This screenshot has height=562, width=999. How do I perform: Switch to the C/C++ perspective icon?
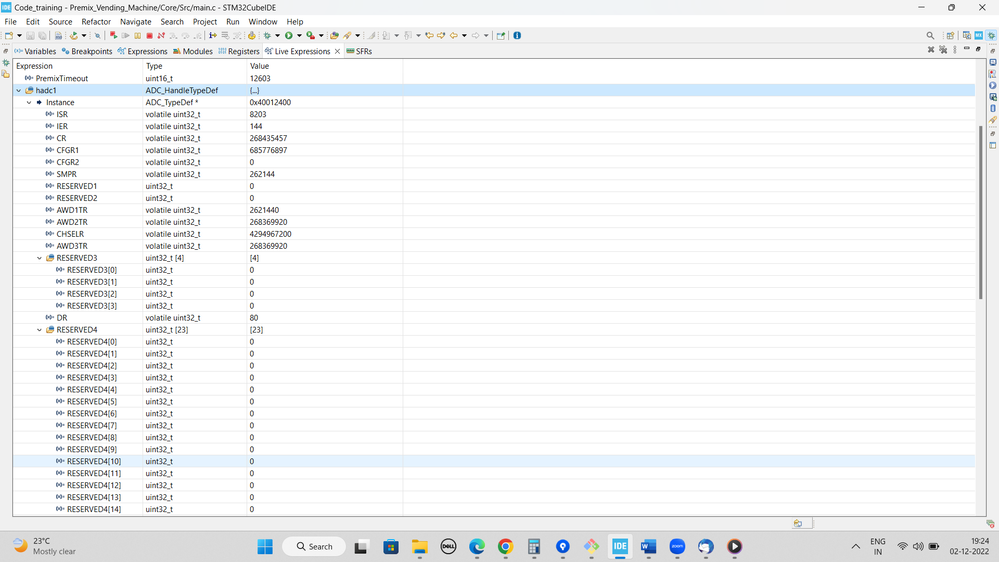tap(967, 36)
